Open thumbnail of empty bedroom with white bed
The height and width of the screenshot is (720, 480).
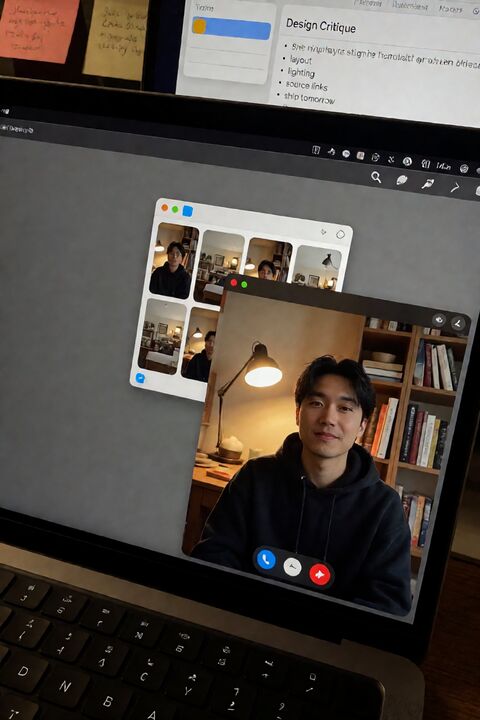(x=162, y=336)
